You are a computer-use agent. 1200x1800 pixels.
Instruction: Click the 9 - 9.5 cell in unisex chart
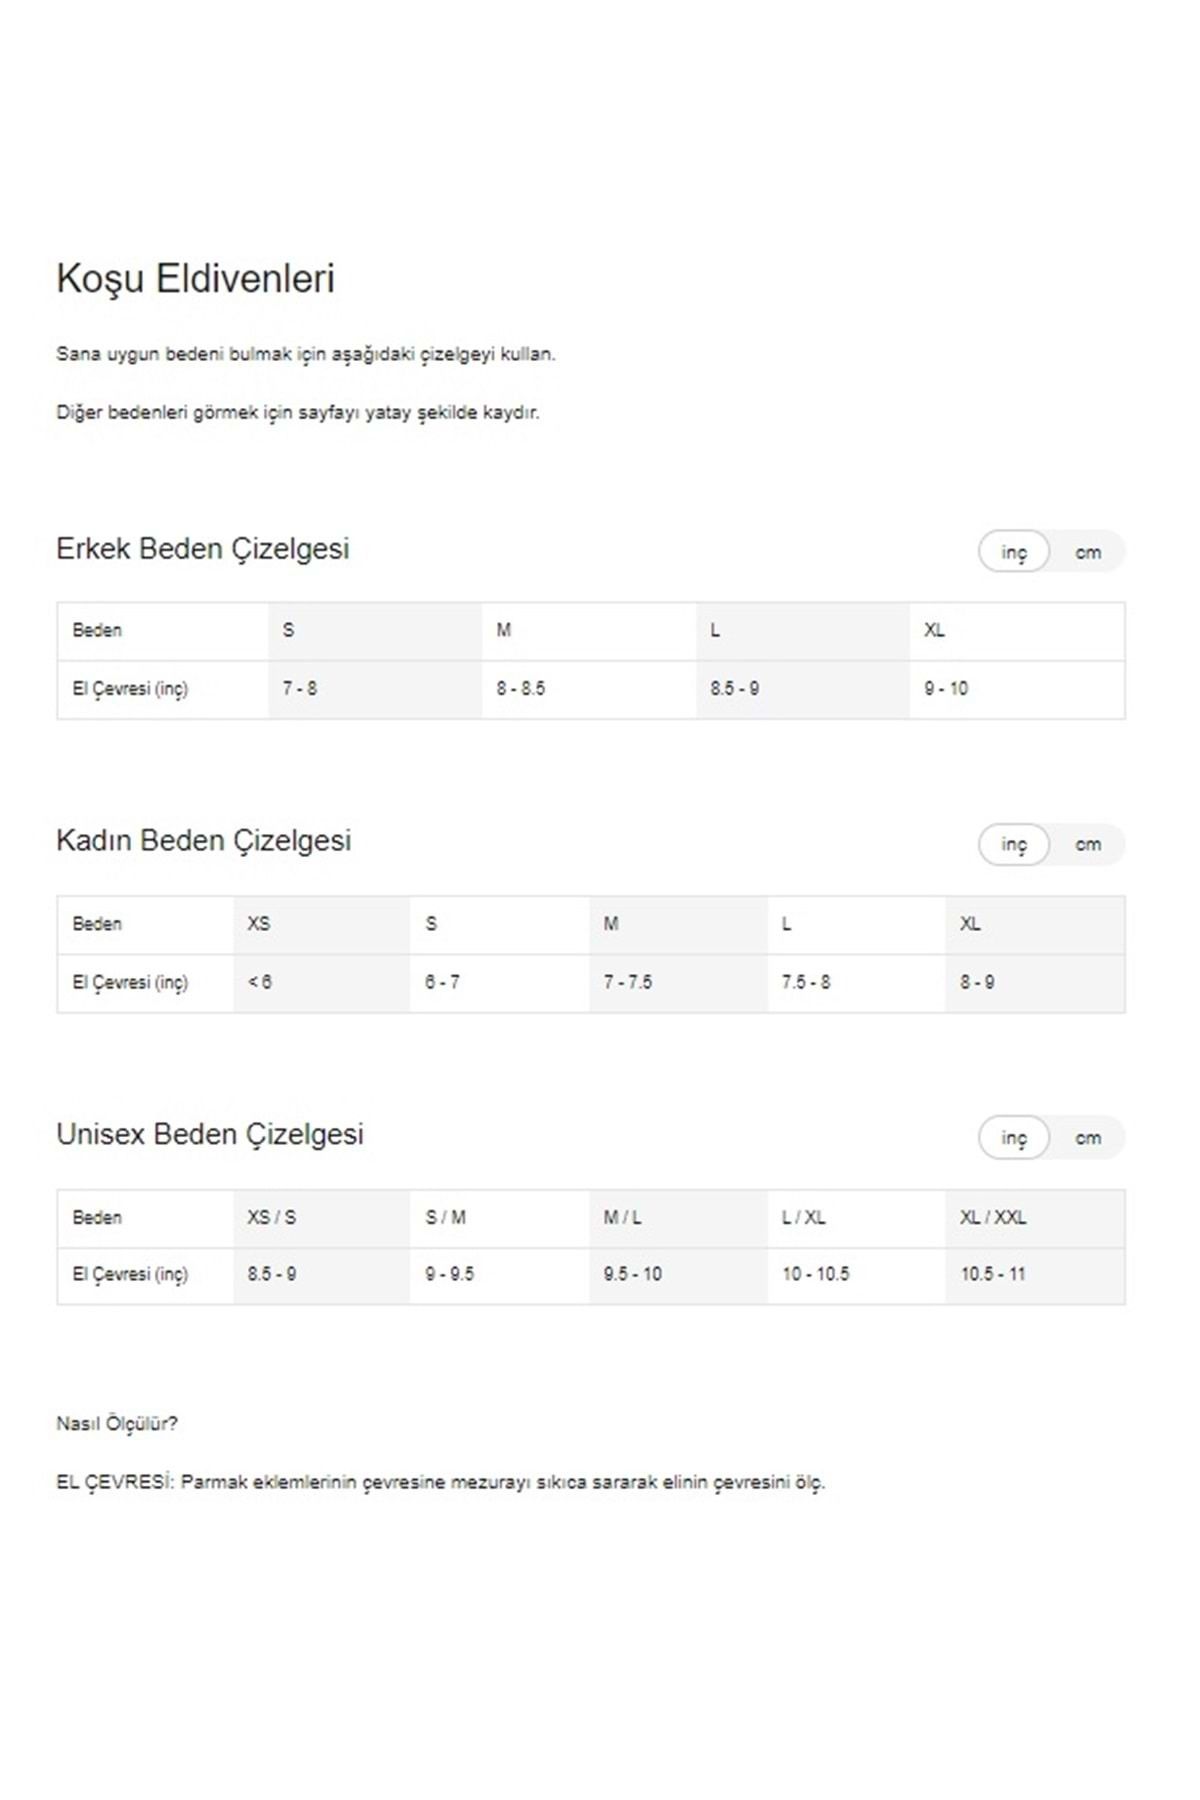pyautogui.click(x=499, y=1275)
